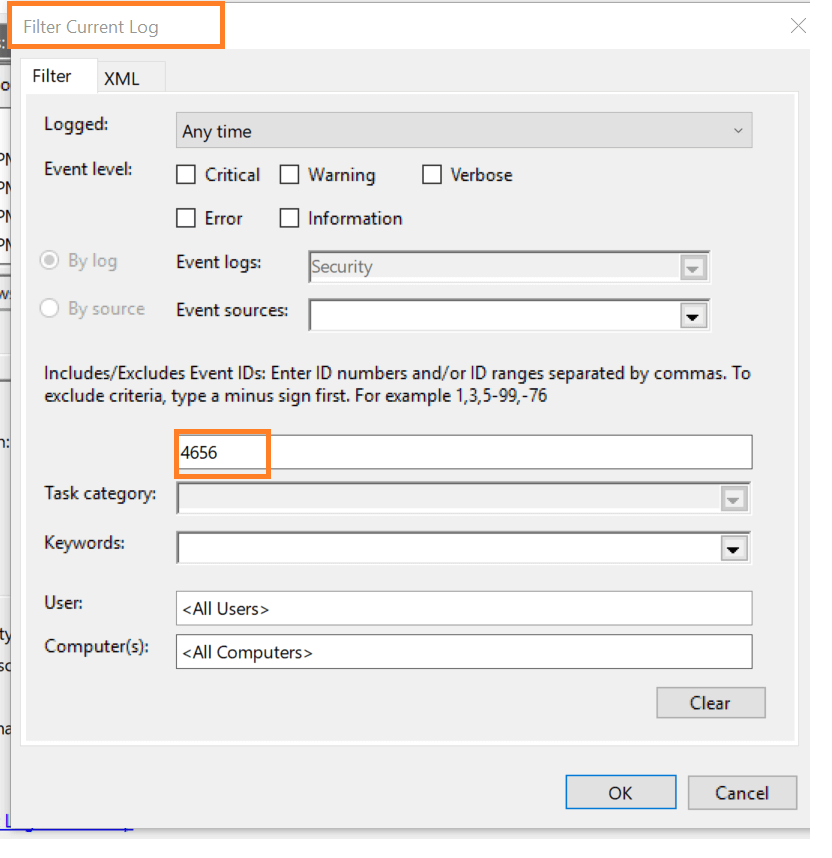Select the By log radio button
Viewport: 832px width, 858px height.
50,260
